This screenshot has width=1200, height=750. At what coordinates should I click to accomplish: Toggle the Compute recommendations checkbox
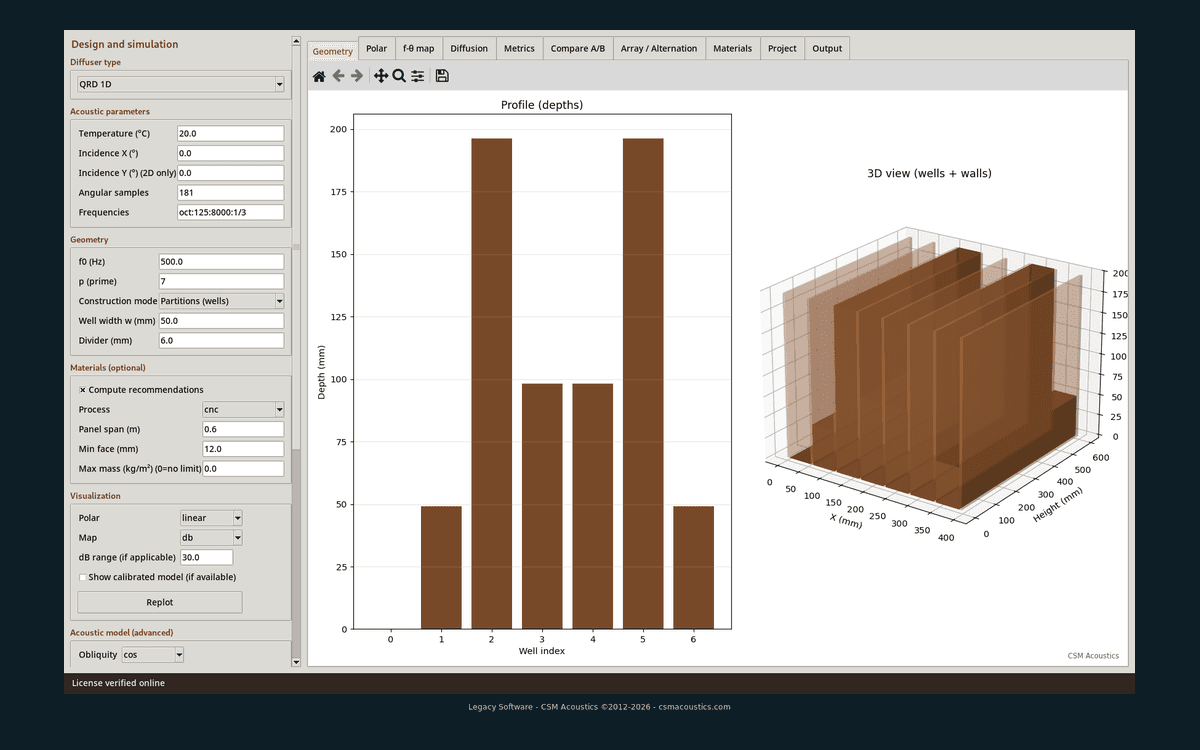tap(83, 390)
